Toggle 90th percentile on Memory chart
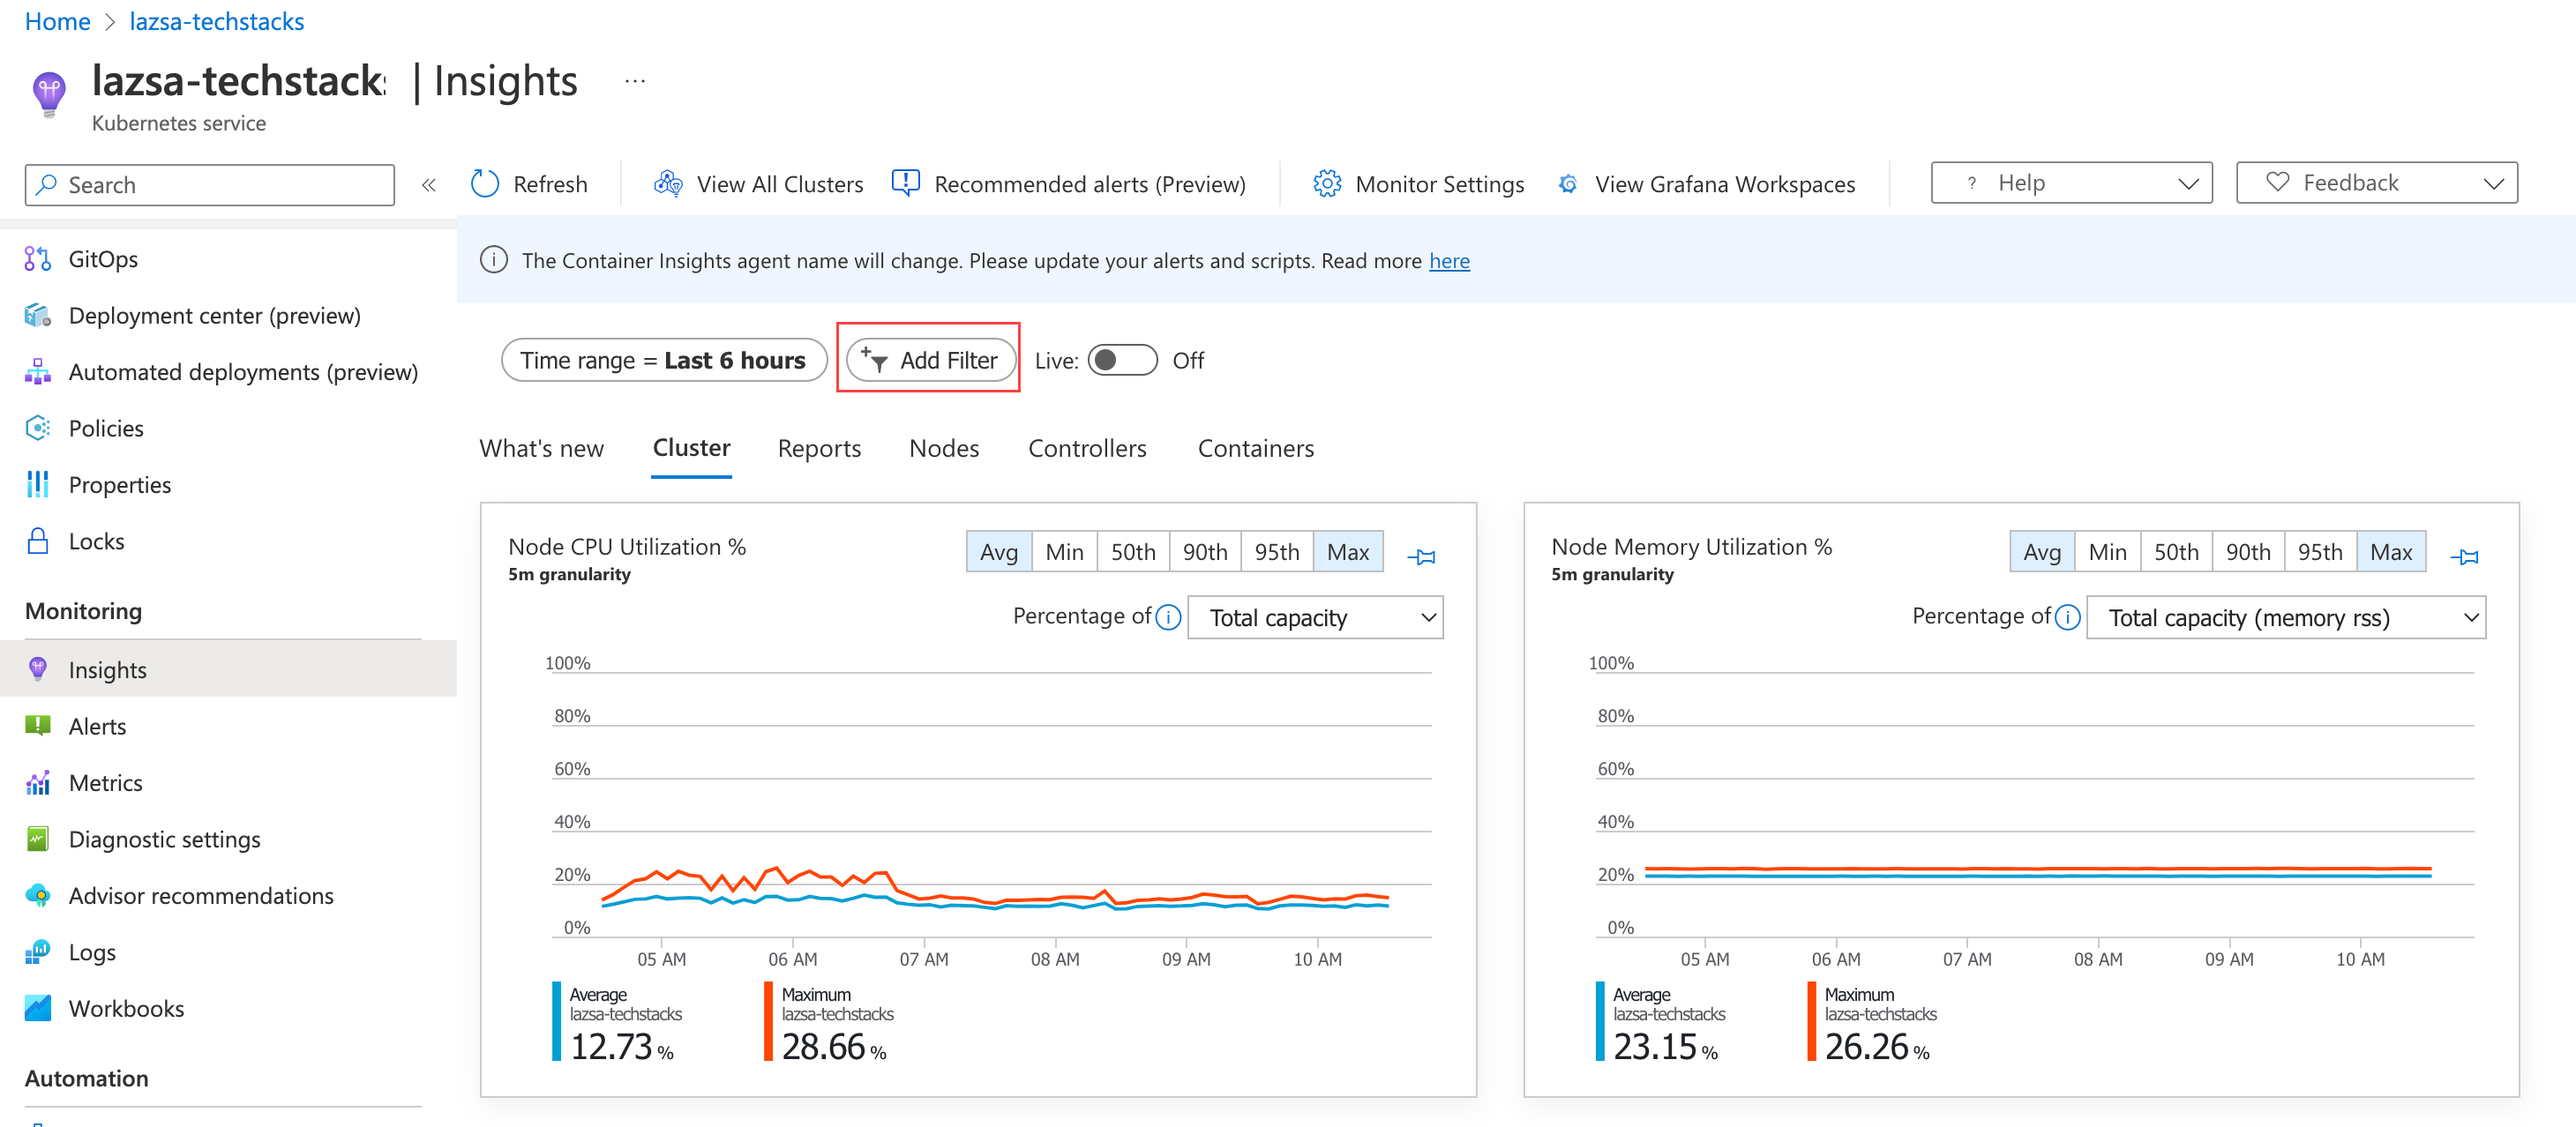The height and width of the screenshot is (1127, 2576). pyautogui.click(x=2248, y=552)
